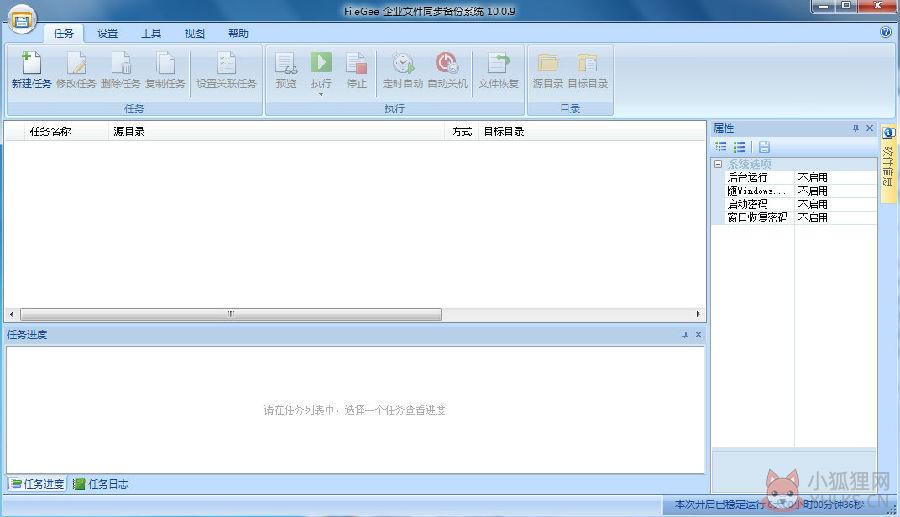Click the 文件恢复 (file restore) icon
Screen dimensions: 900x517
pyautogui.click(x=498, y=63)
